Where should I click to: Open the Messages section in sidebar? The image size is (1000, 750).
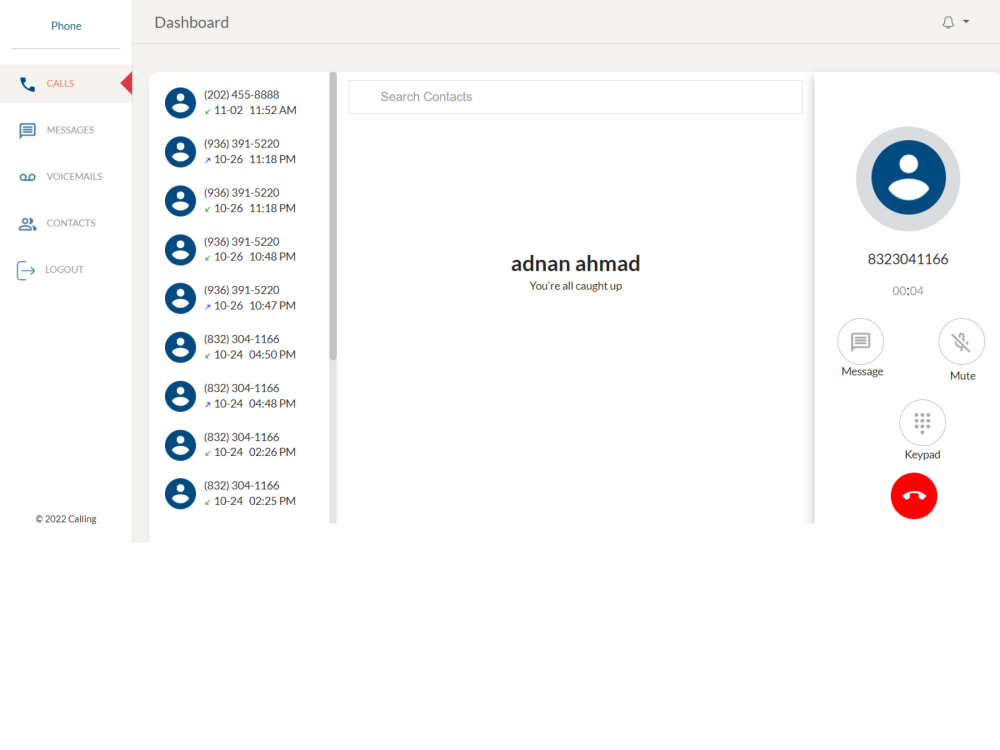tap(66, 130)
